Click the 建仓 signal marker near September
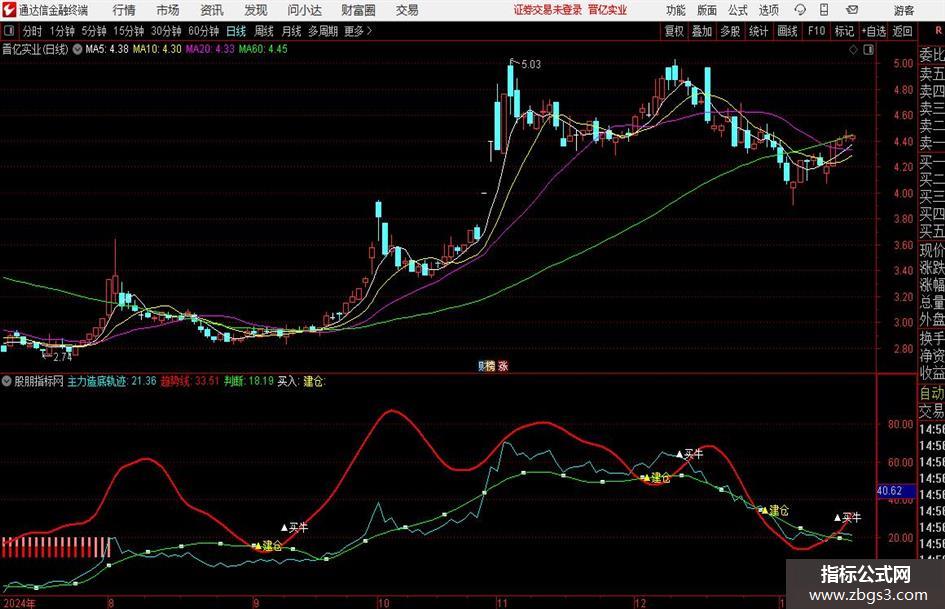This screenshot has height=609, width=945. click(269, 546)
